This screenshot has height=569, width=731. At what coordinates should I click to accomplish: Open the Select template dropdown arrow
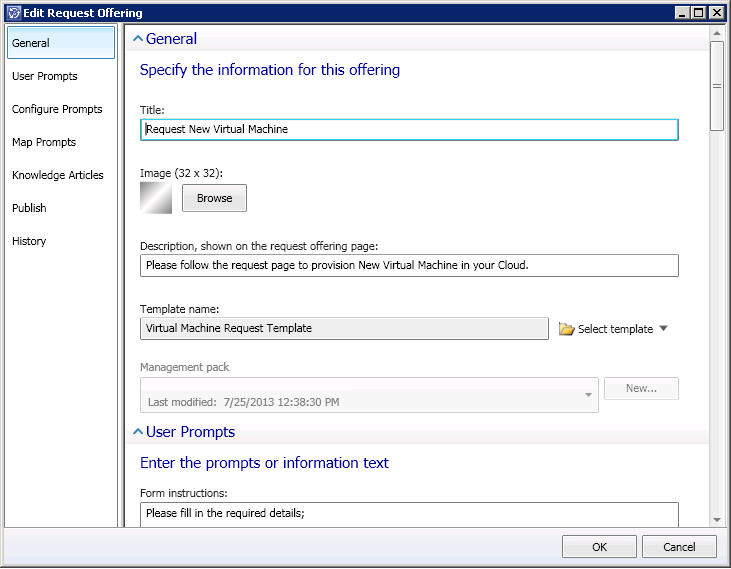663,329
